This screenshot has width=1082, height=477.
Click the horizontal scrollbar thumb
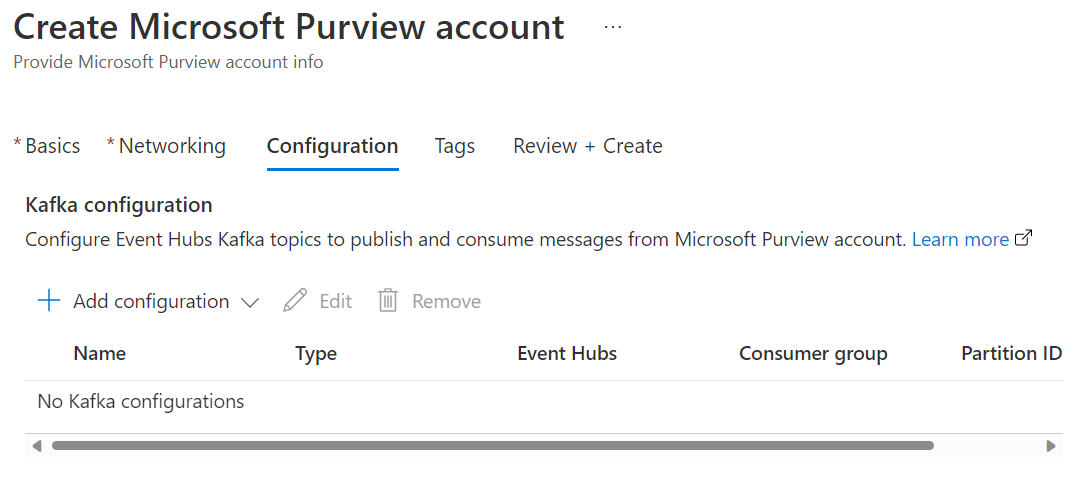(493, 446)
